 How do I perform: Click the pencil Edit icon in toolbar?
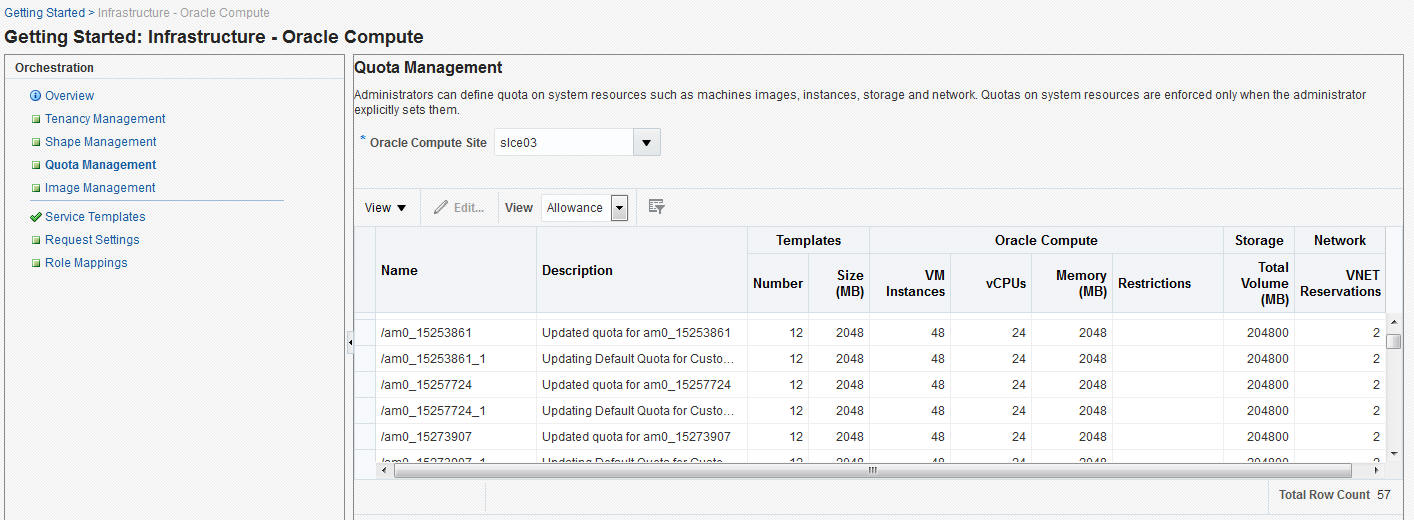coord(441,208)
